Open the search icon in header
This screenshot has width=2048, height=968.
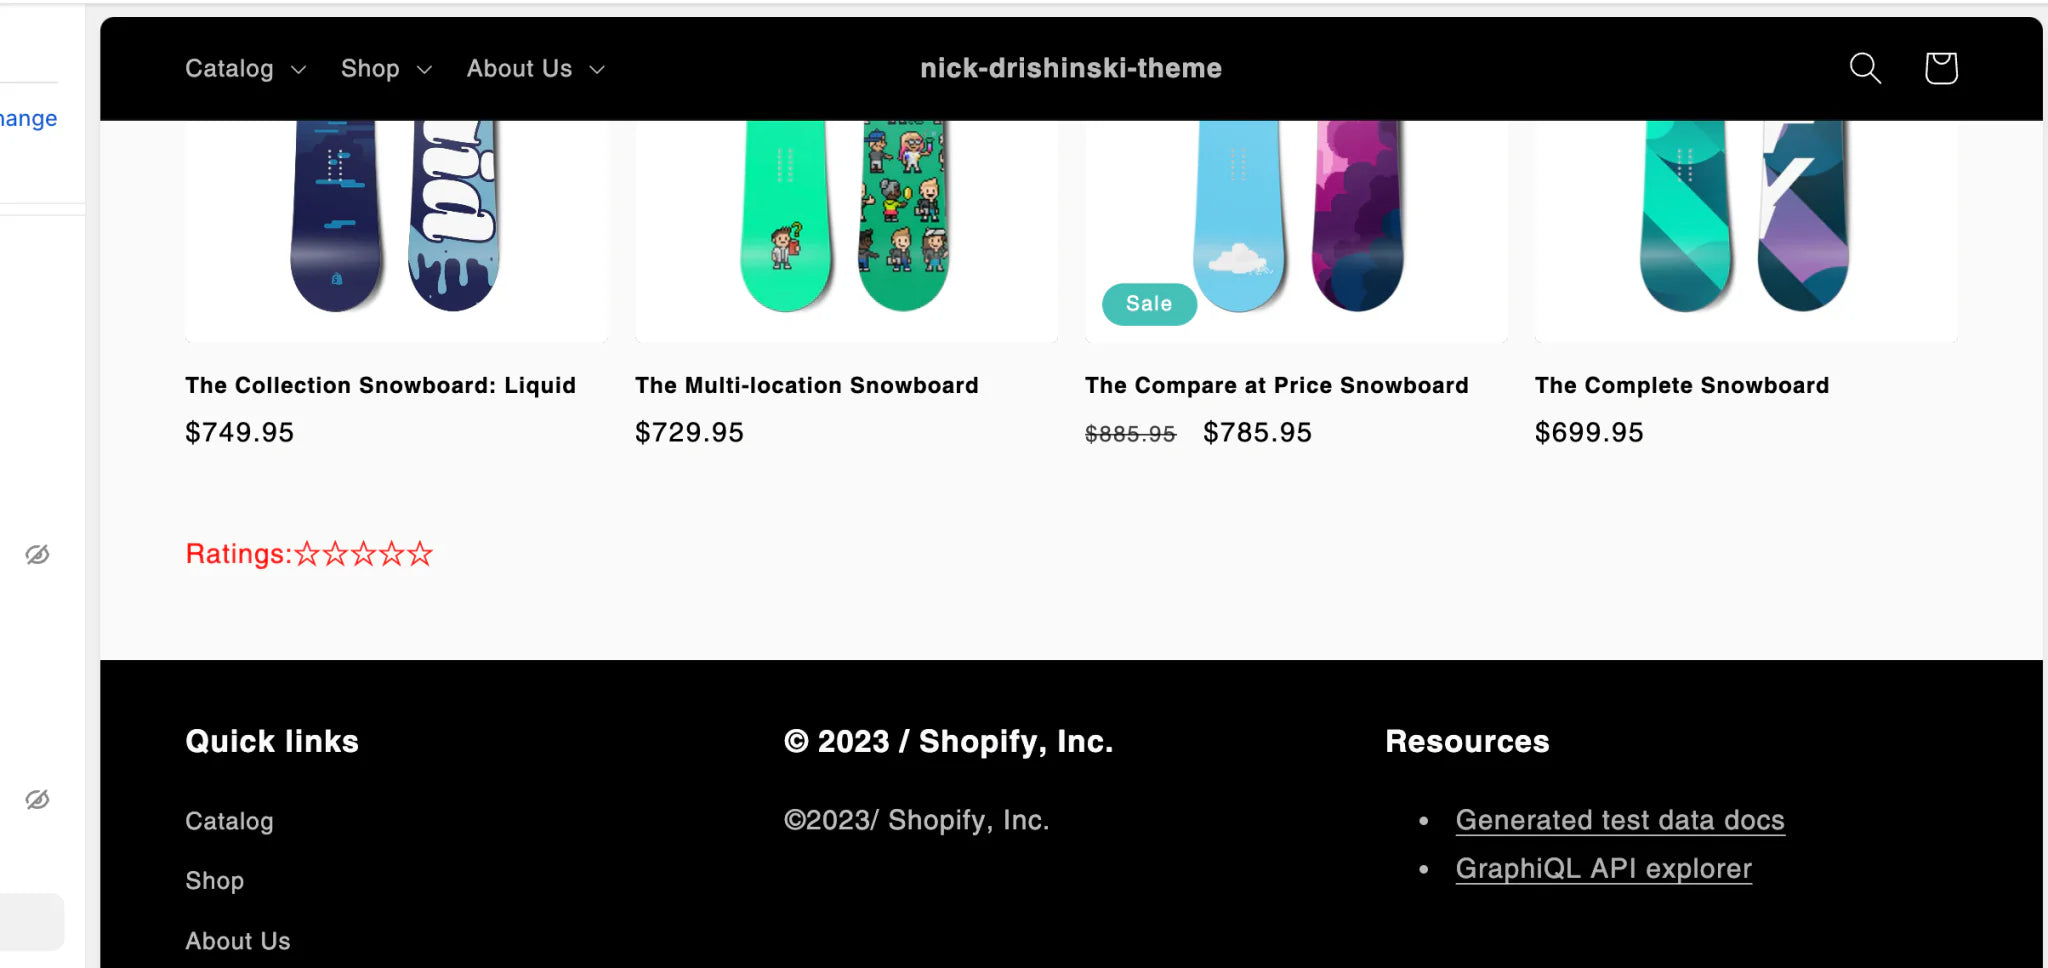1865,68
